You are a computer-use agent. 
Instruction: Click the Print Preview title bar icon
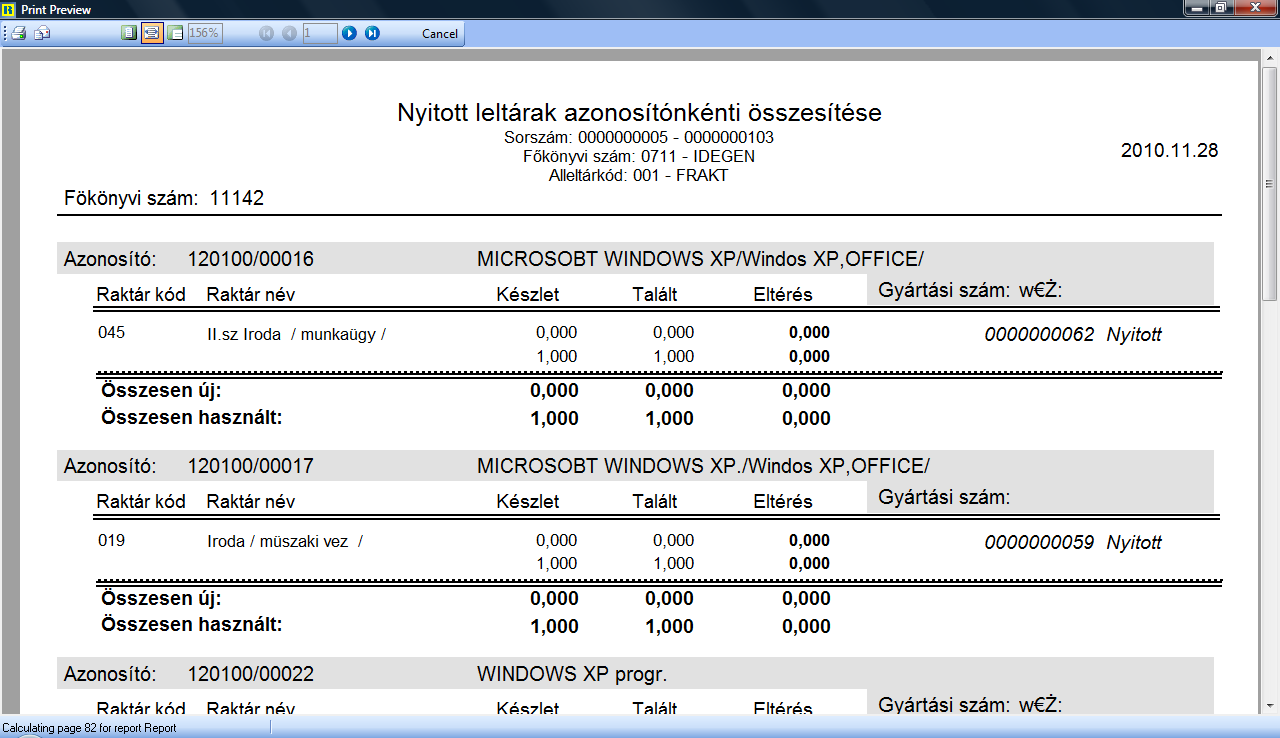[9, 9]
